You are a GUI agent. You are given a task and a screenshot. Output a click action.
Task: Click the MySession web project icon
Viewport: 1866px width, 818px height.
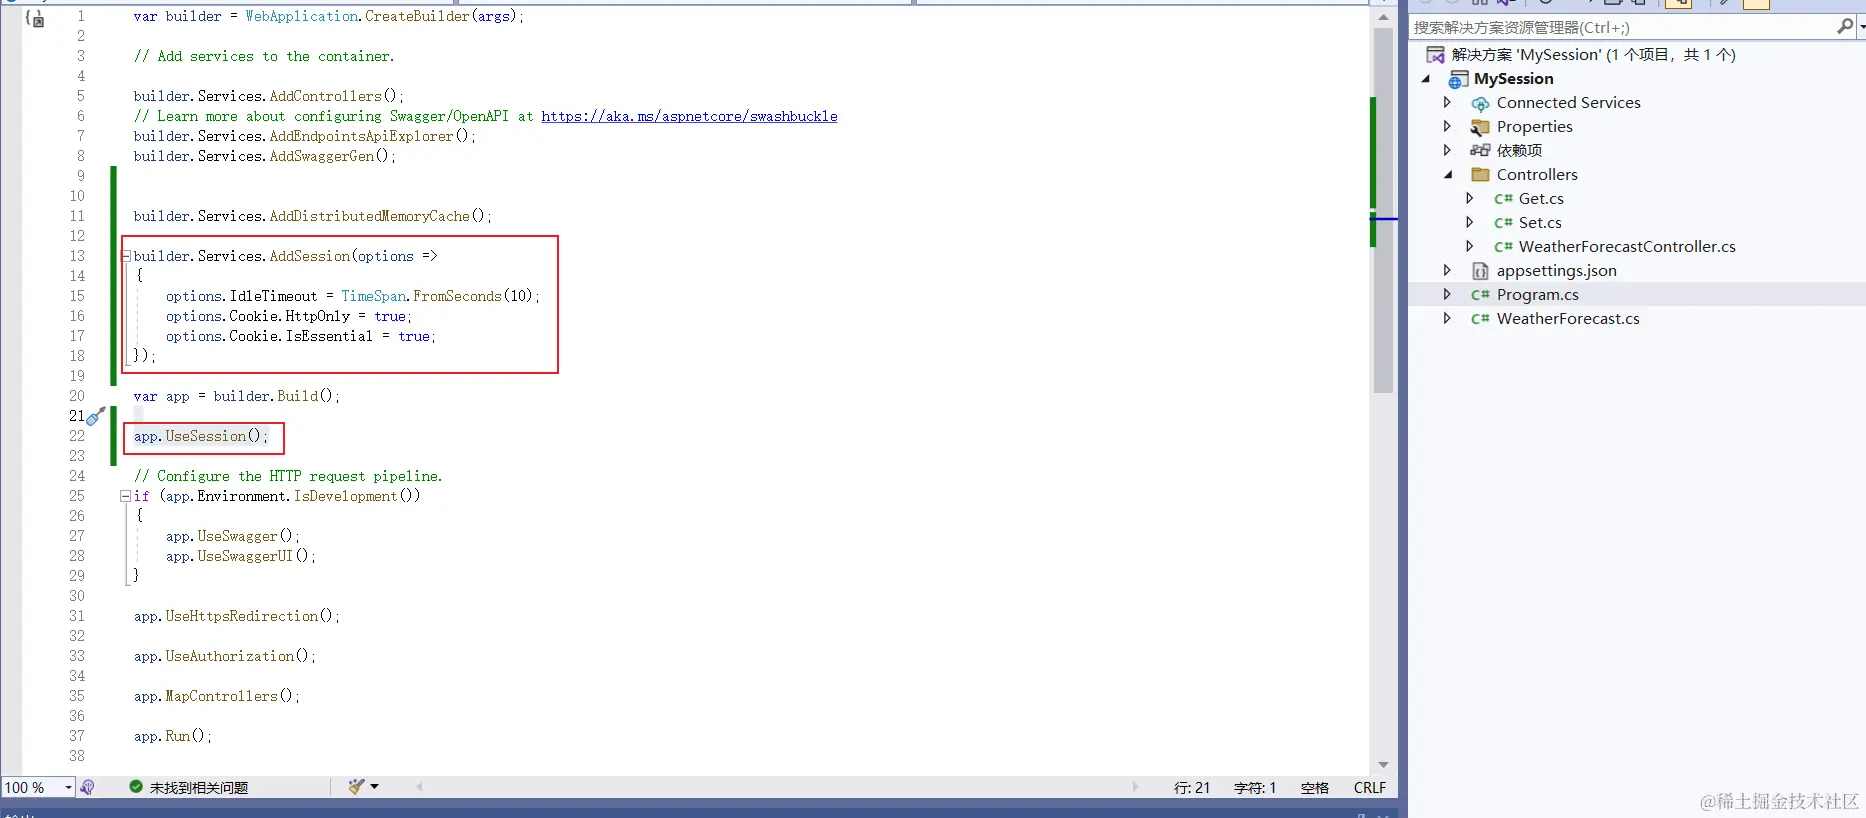point(1459,79)
